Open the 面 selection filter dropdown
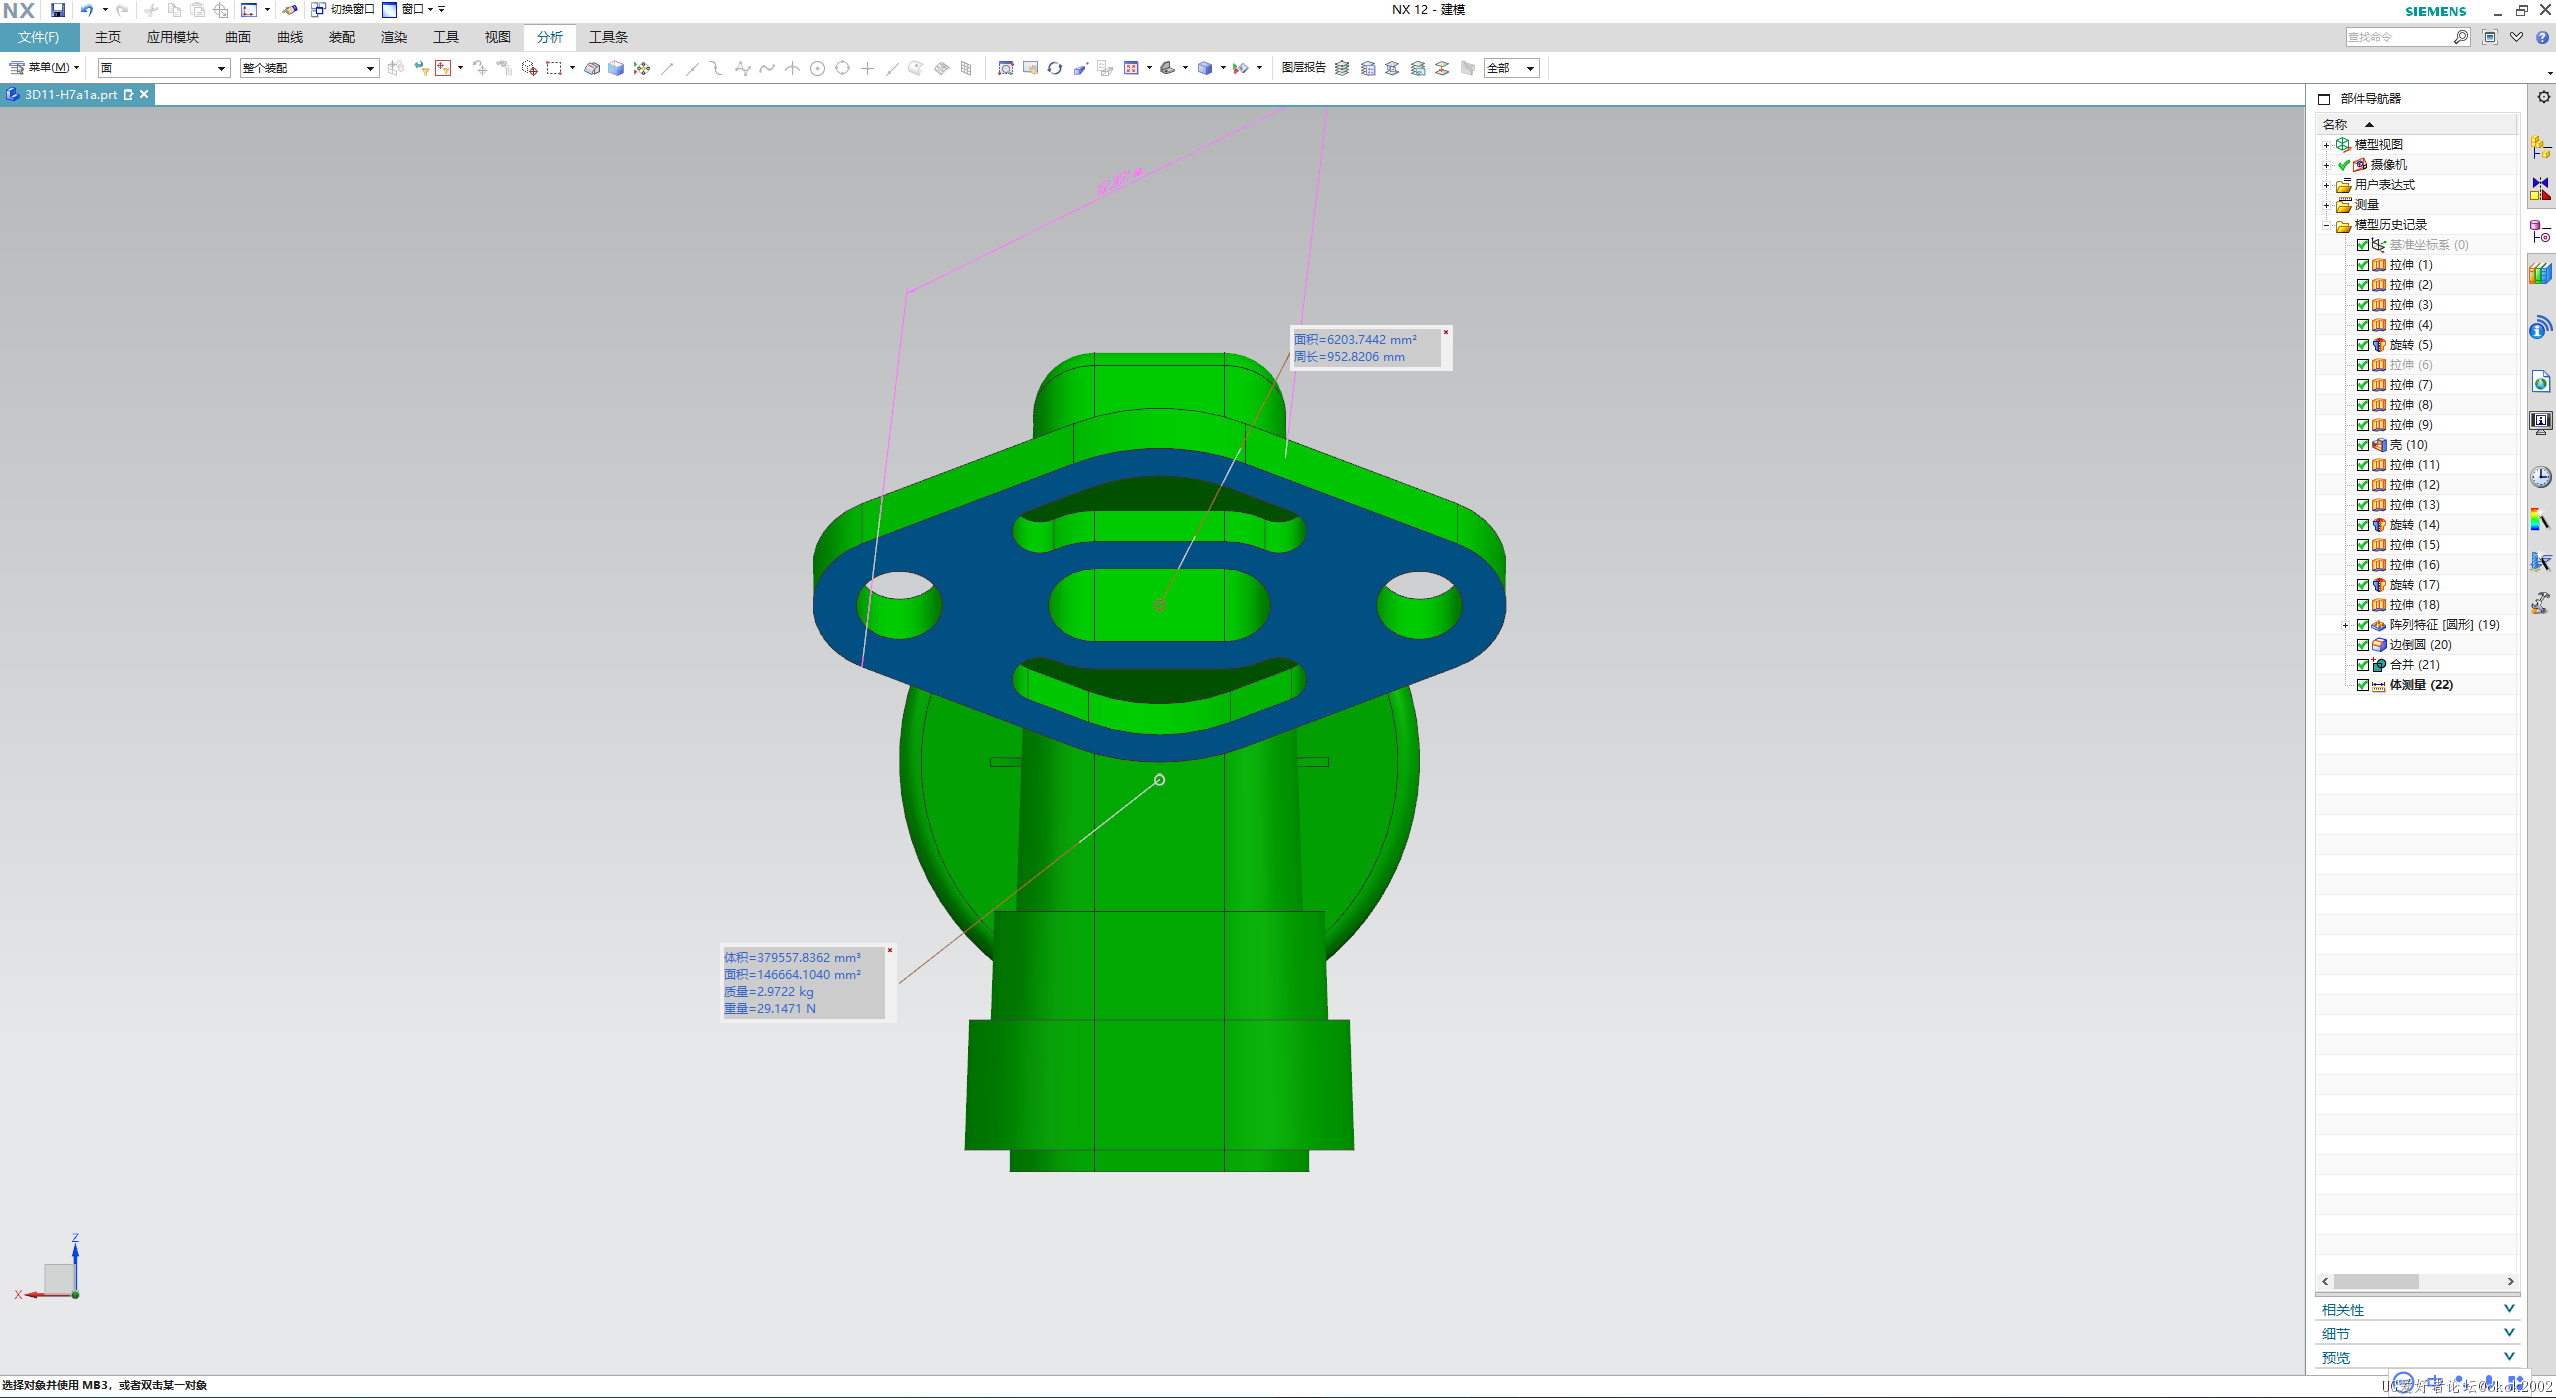 tap(164, 68)
